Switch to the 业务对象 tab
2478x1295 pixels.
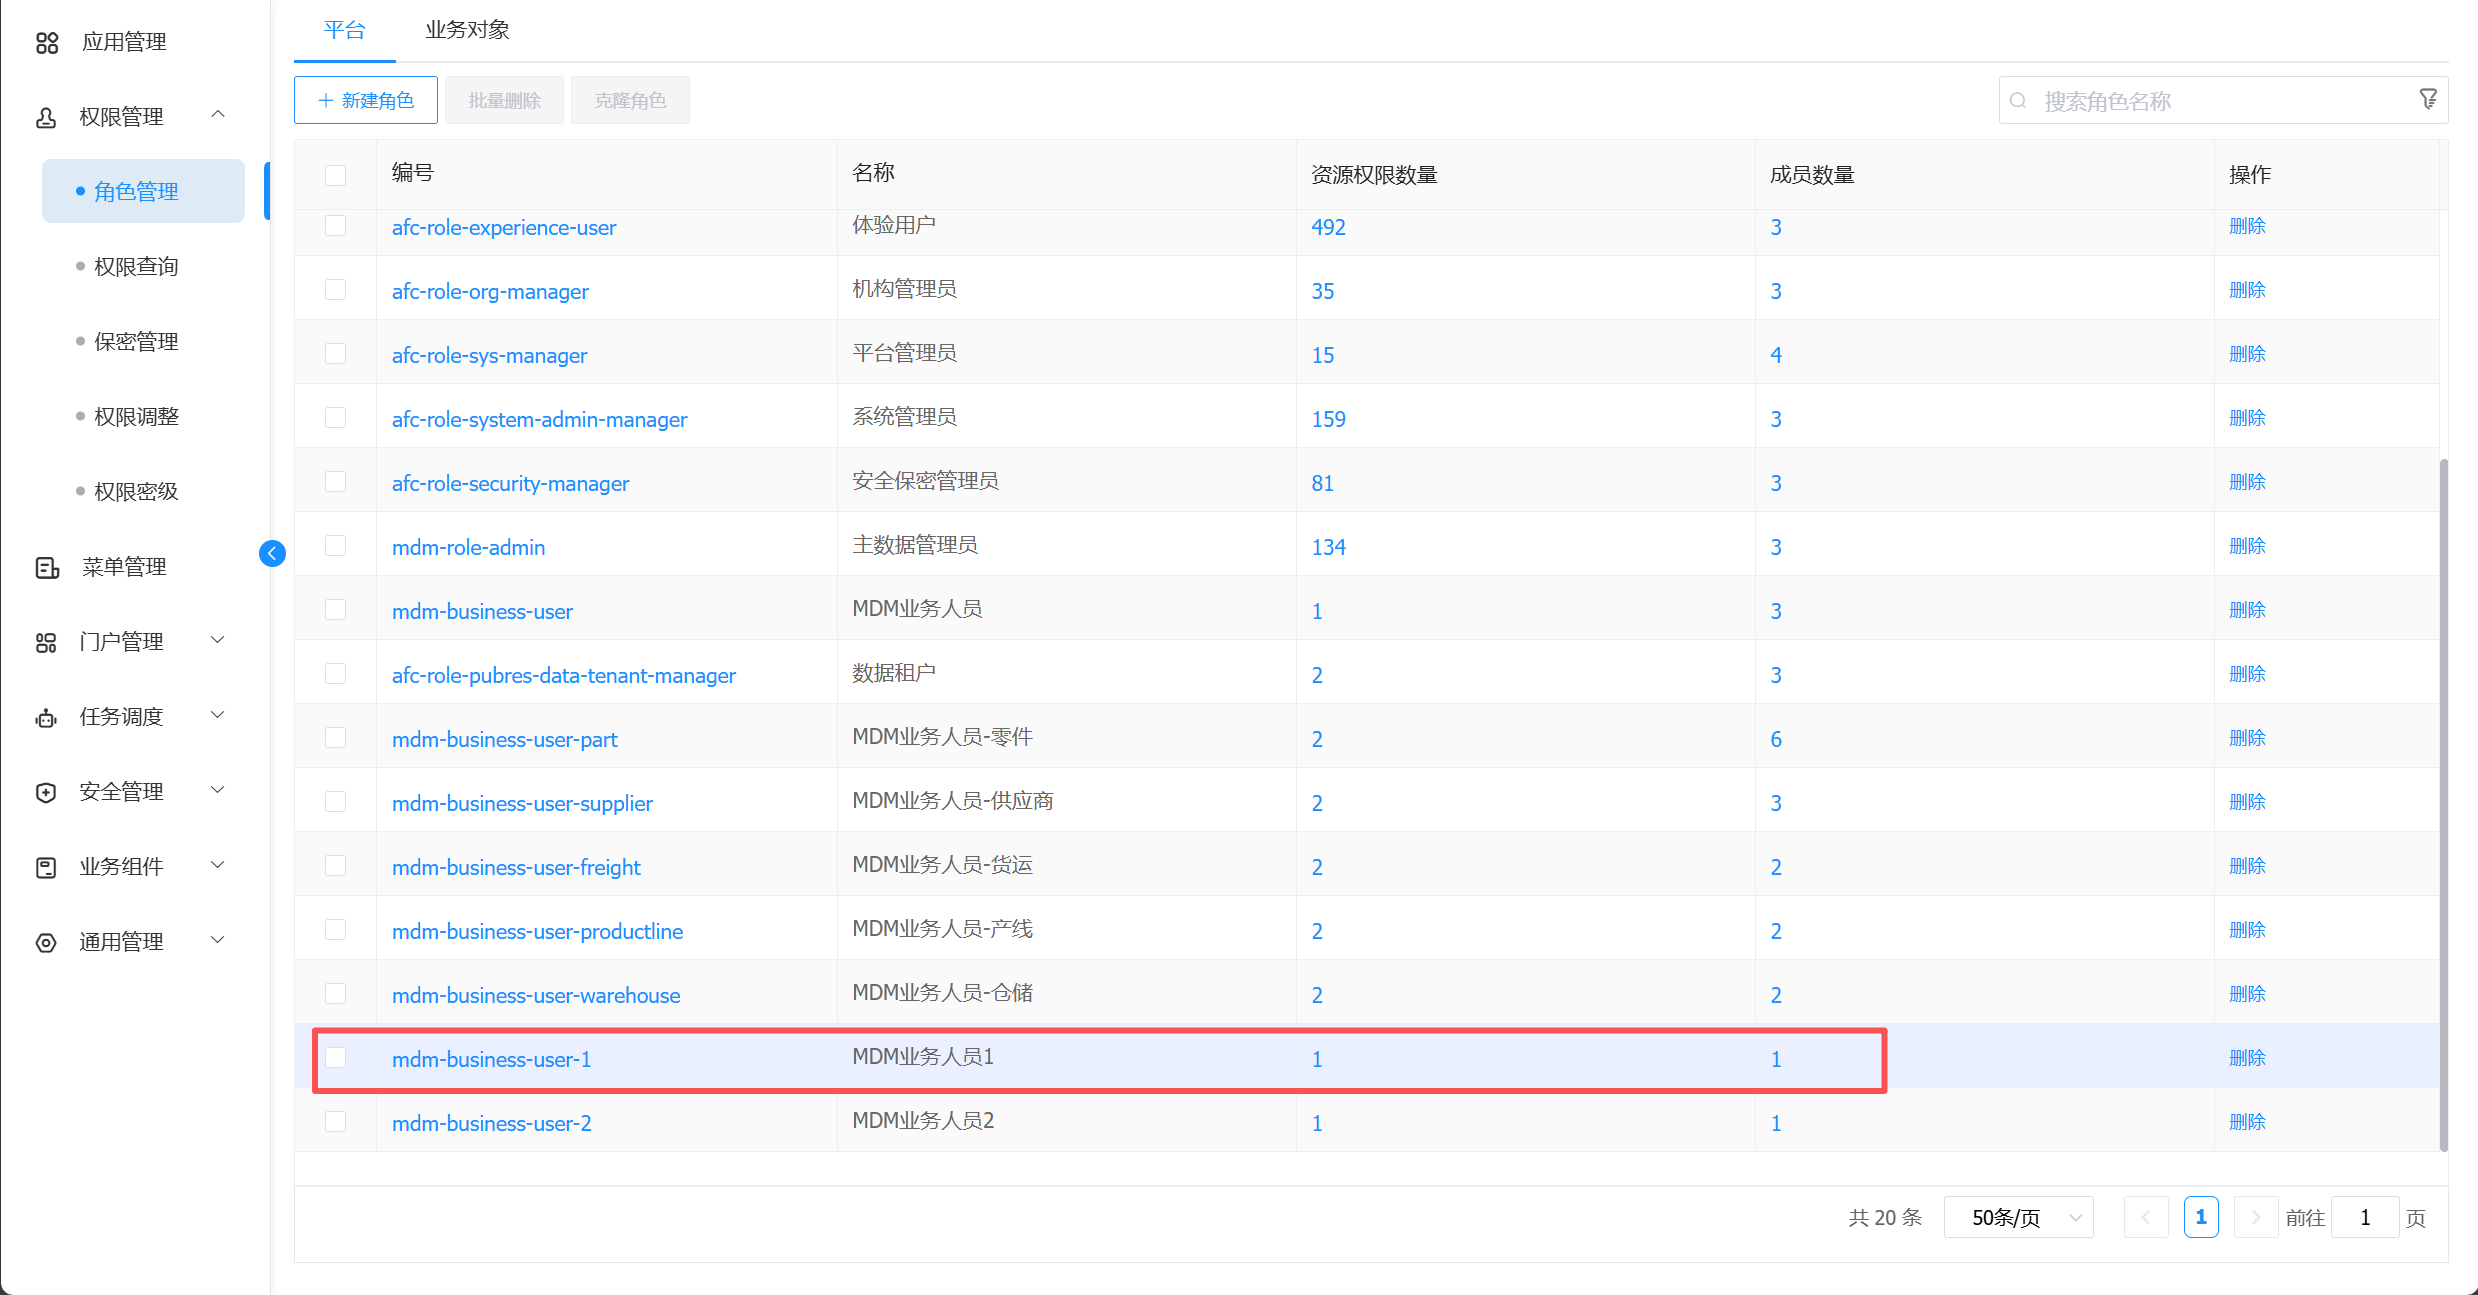467,30
